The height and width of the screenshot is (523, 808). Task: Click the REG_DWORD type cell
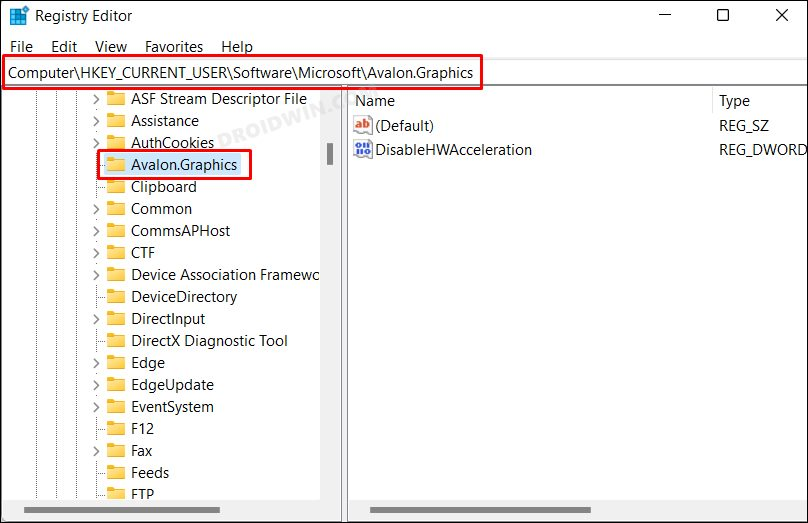tap(763, 150)
